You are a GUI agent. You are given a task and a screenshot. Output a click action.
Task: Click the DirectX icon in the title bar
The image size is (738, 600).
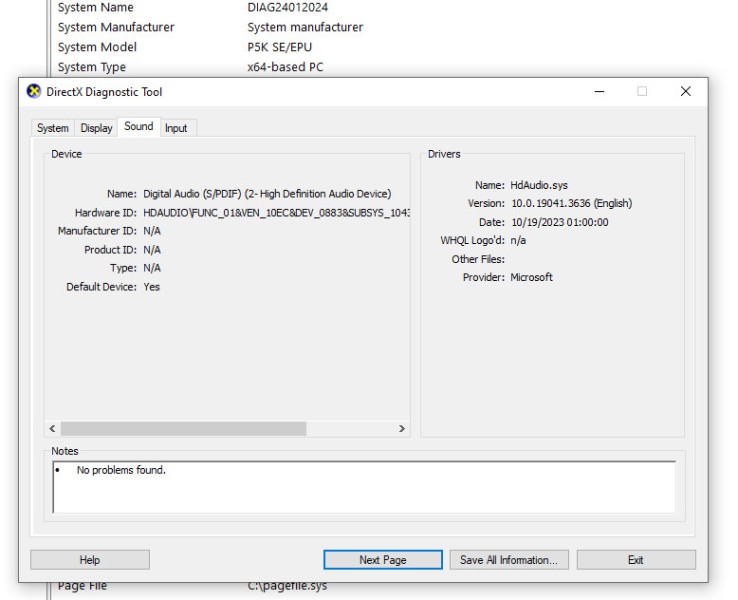tap(33, 92)
